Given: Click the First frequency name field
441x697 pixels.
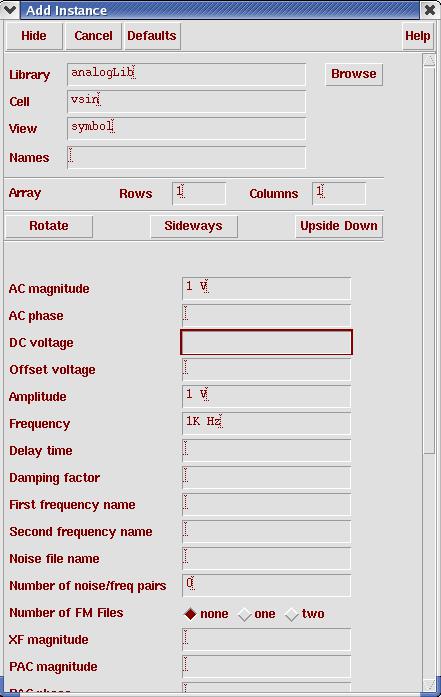Looking at the screenshot, I should (266, 505).
